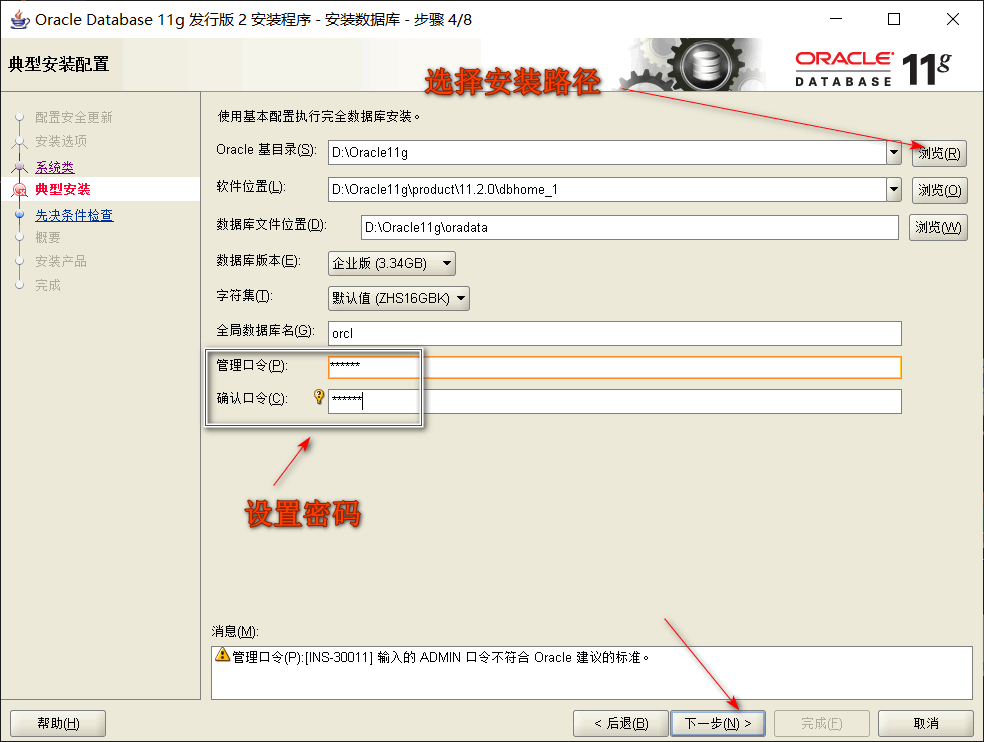984x742 pixels.
Task: Click 浏览(R) button for Oracle base directory
Action: [x=939, y=153]
